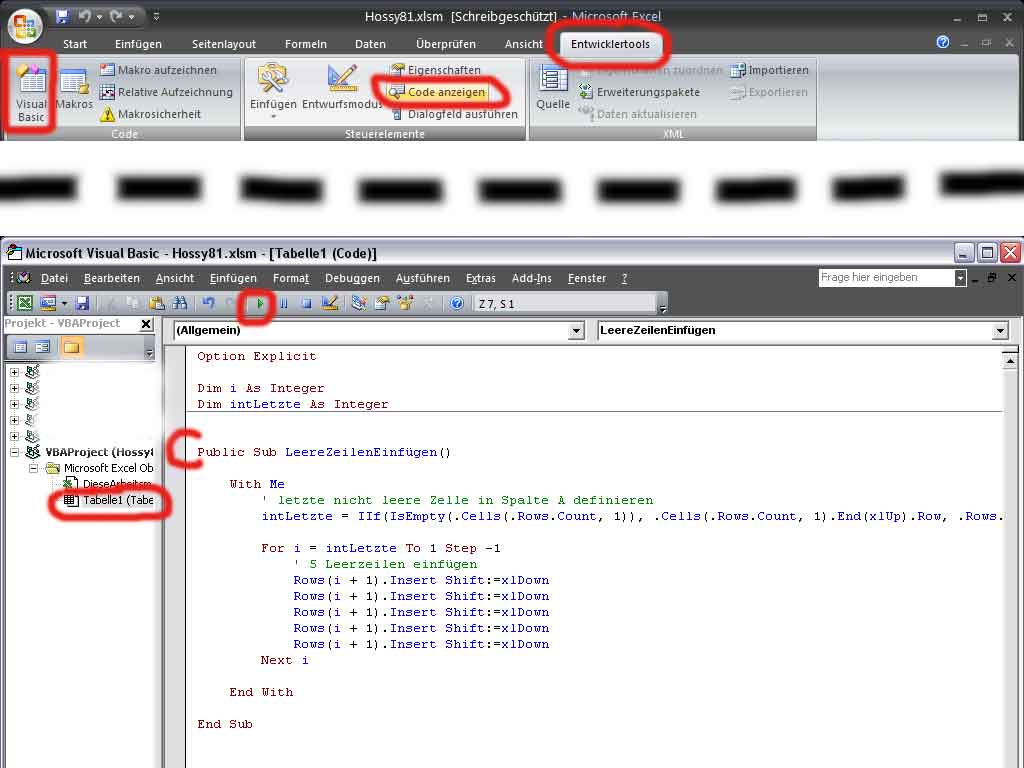The height and width of the screenshot is (768, 1024).
Task: Open VBA help with the question mark icon
Action: point(457,303)
